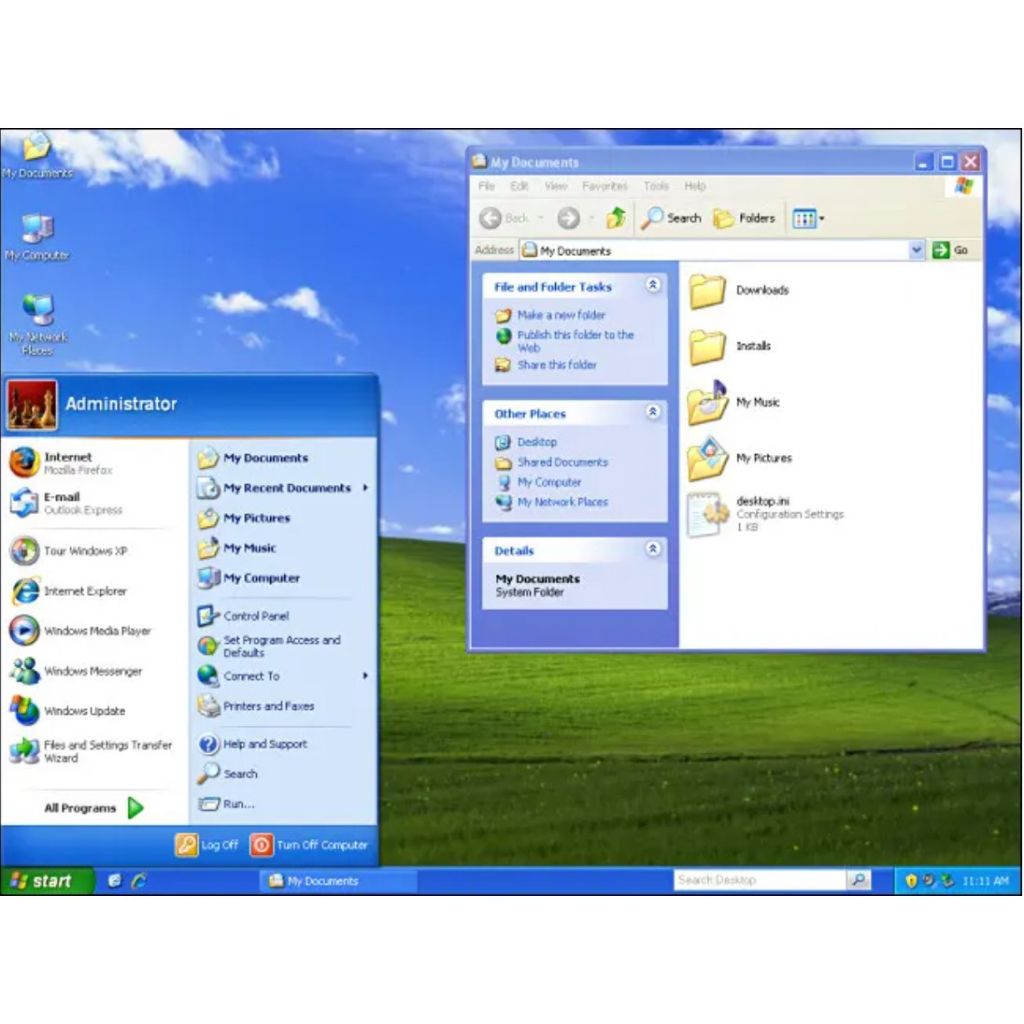
Task: Click the My Computer desktop icon
Action: pos(37,237)
